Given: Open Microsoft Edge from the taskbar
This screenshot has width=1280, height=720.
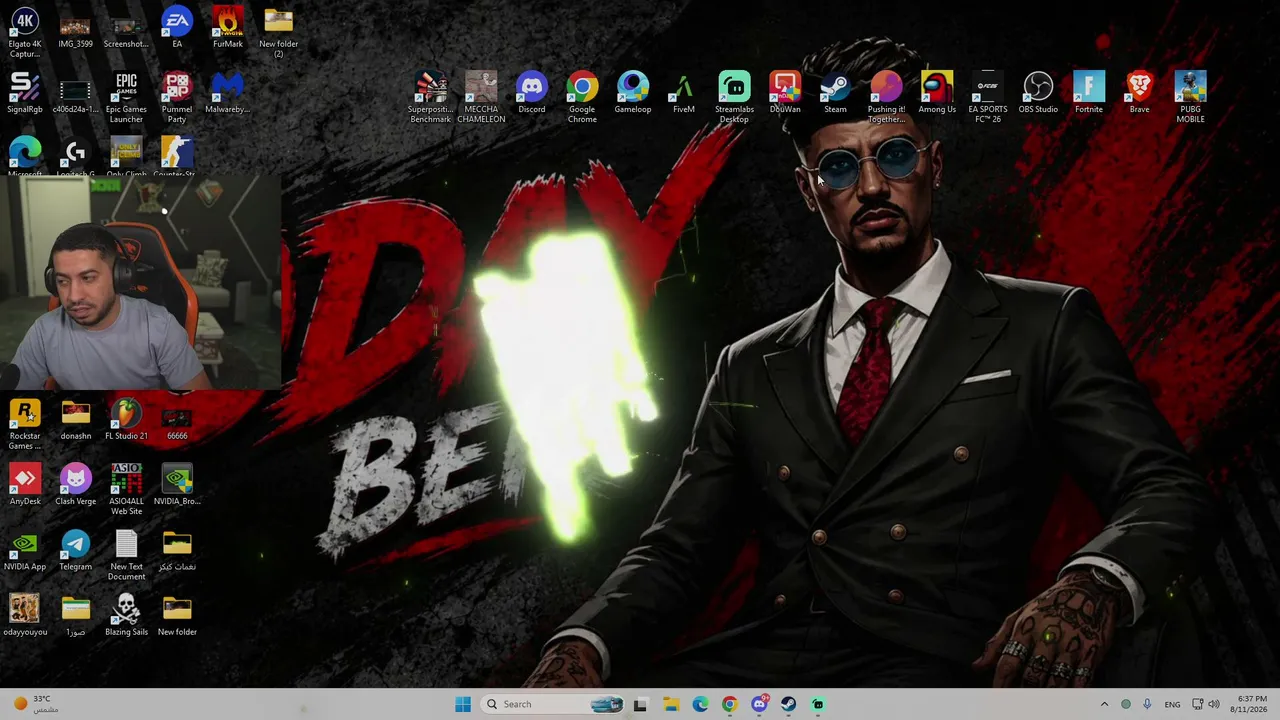Looking at the screenshot, I should (700, 704).
